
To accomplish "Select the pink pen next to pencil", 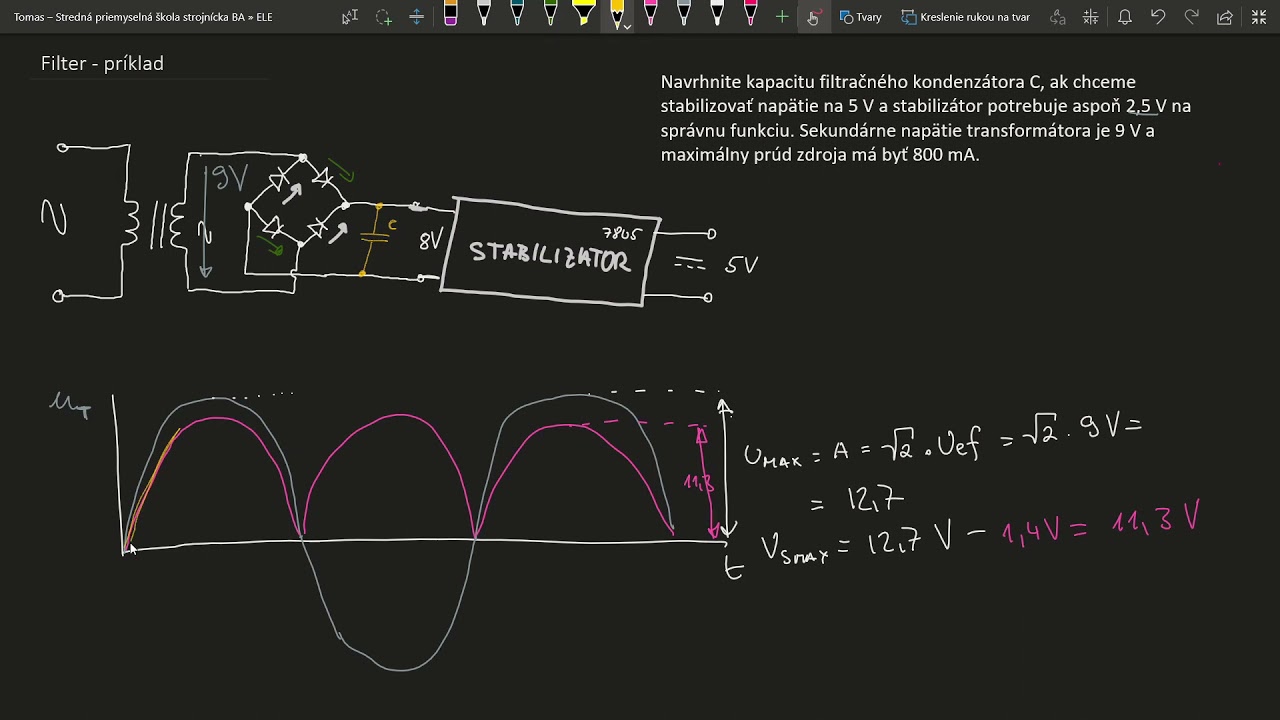I will point(650,14).
